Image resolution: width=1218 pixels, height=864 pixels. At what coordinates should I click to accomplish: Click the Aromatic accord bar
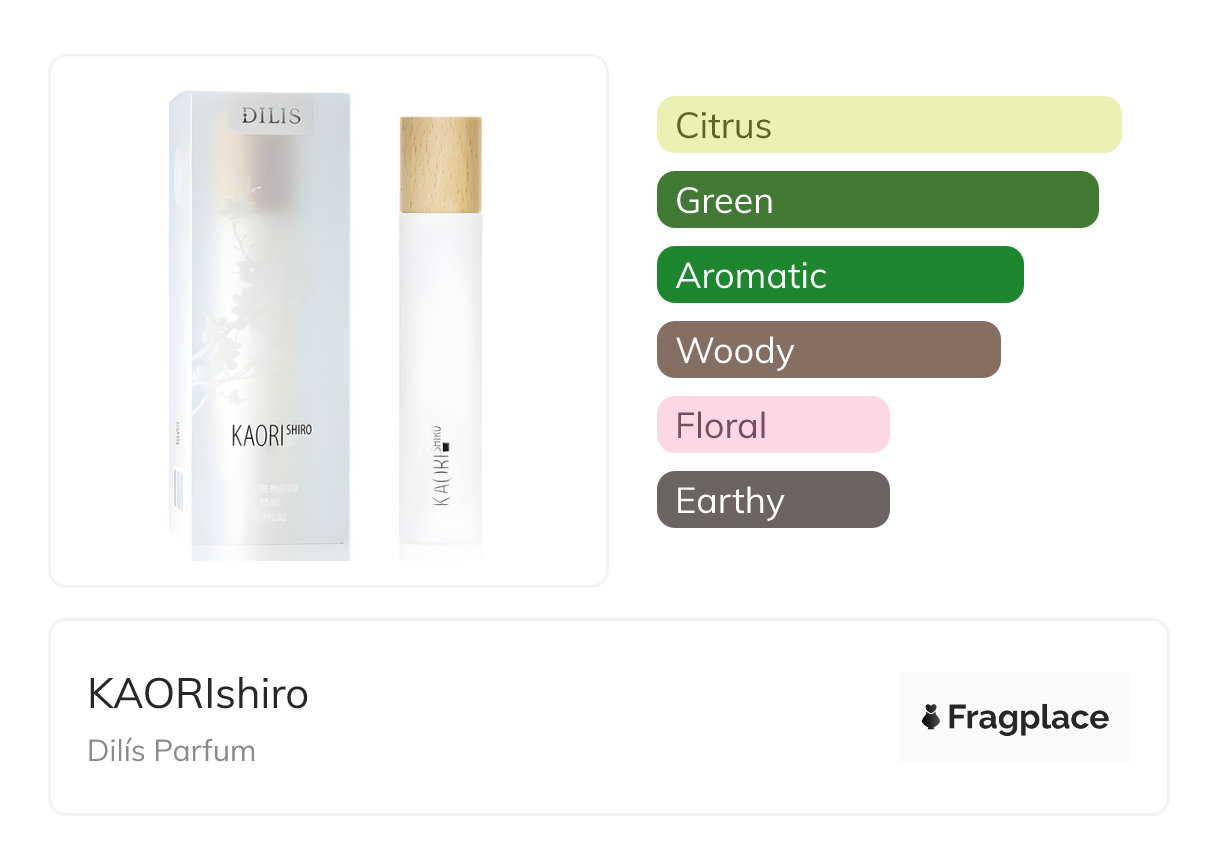point(839,275)
